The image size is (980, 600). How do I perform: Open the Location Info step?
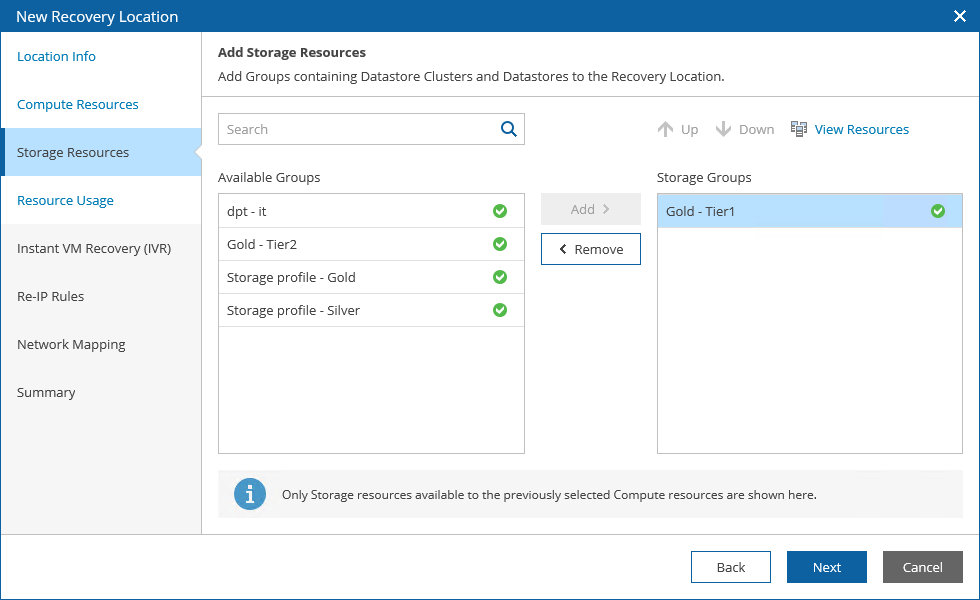click(x=57, y=57)
